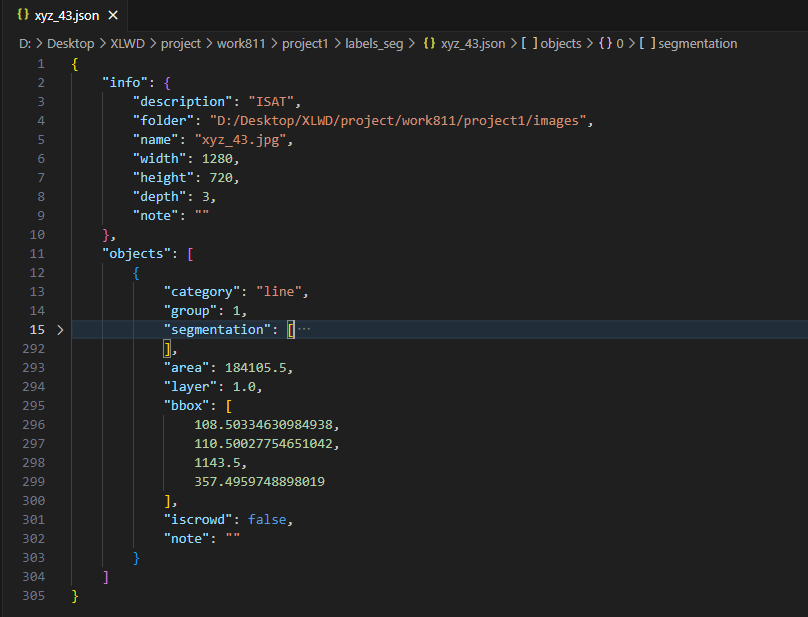808x617 pixels.
Task: Click the bbox value 108.50334630984938
Action: pyautogui.click(x=263, y=425)
